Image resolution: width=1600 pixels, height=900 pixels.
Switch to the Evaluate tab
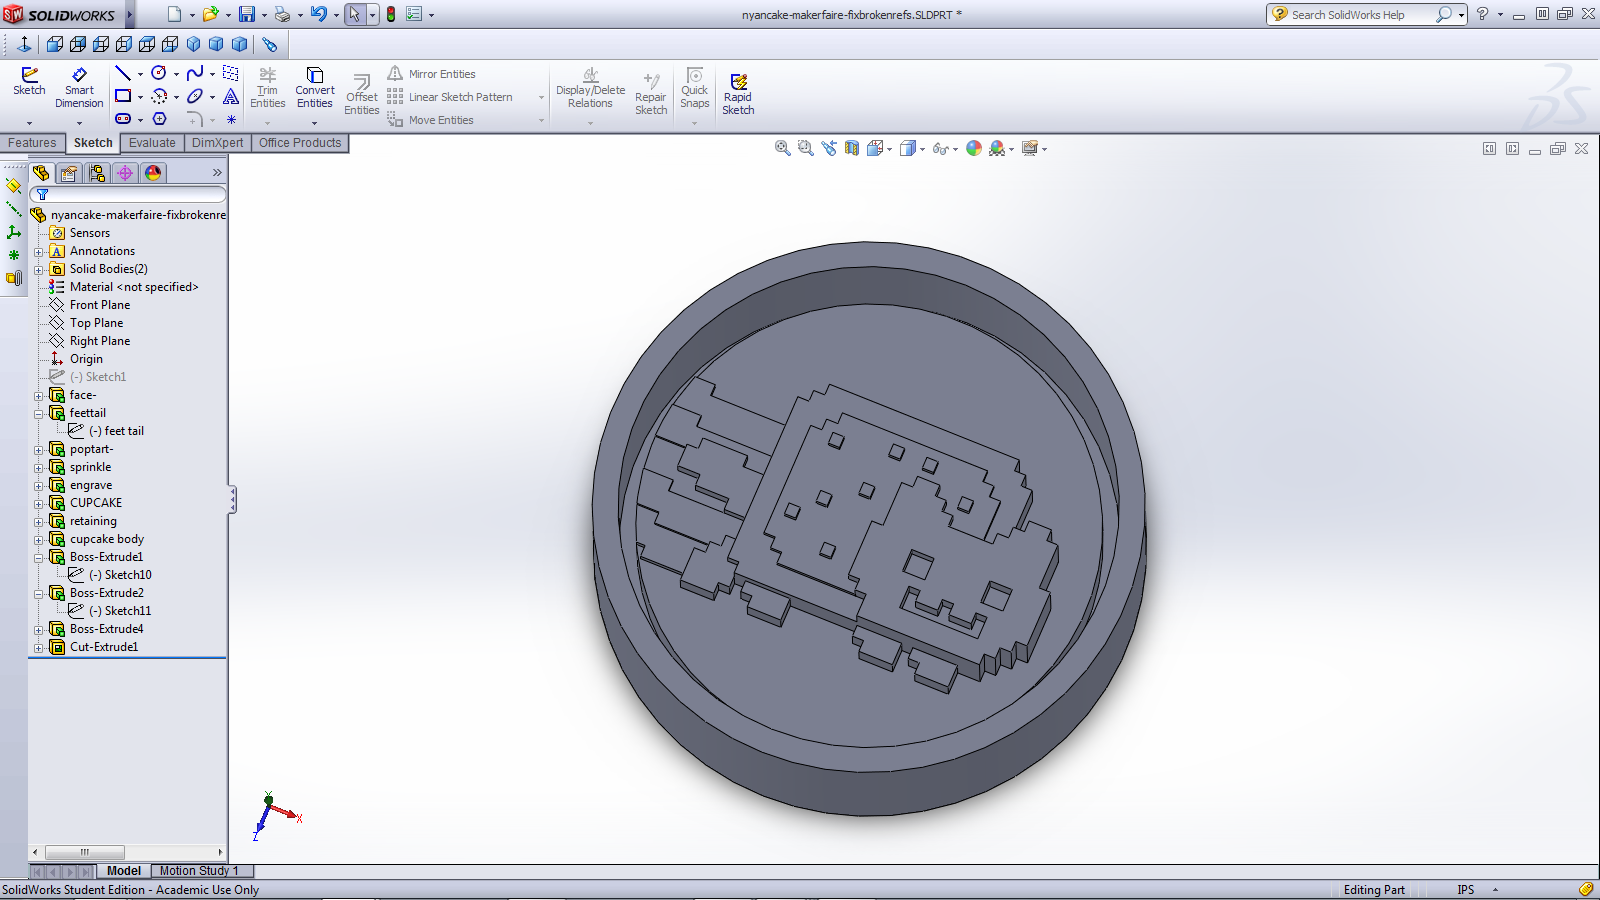coord(152,143)
